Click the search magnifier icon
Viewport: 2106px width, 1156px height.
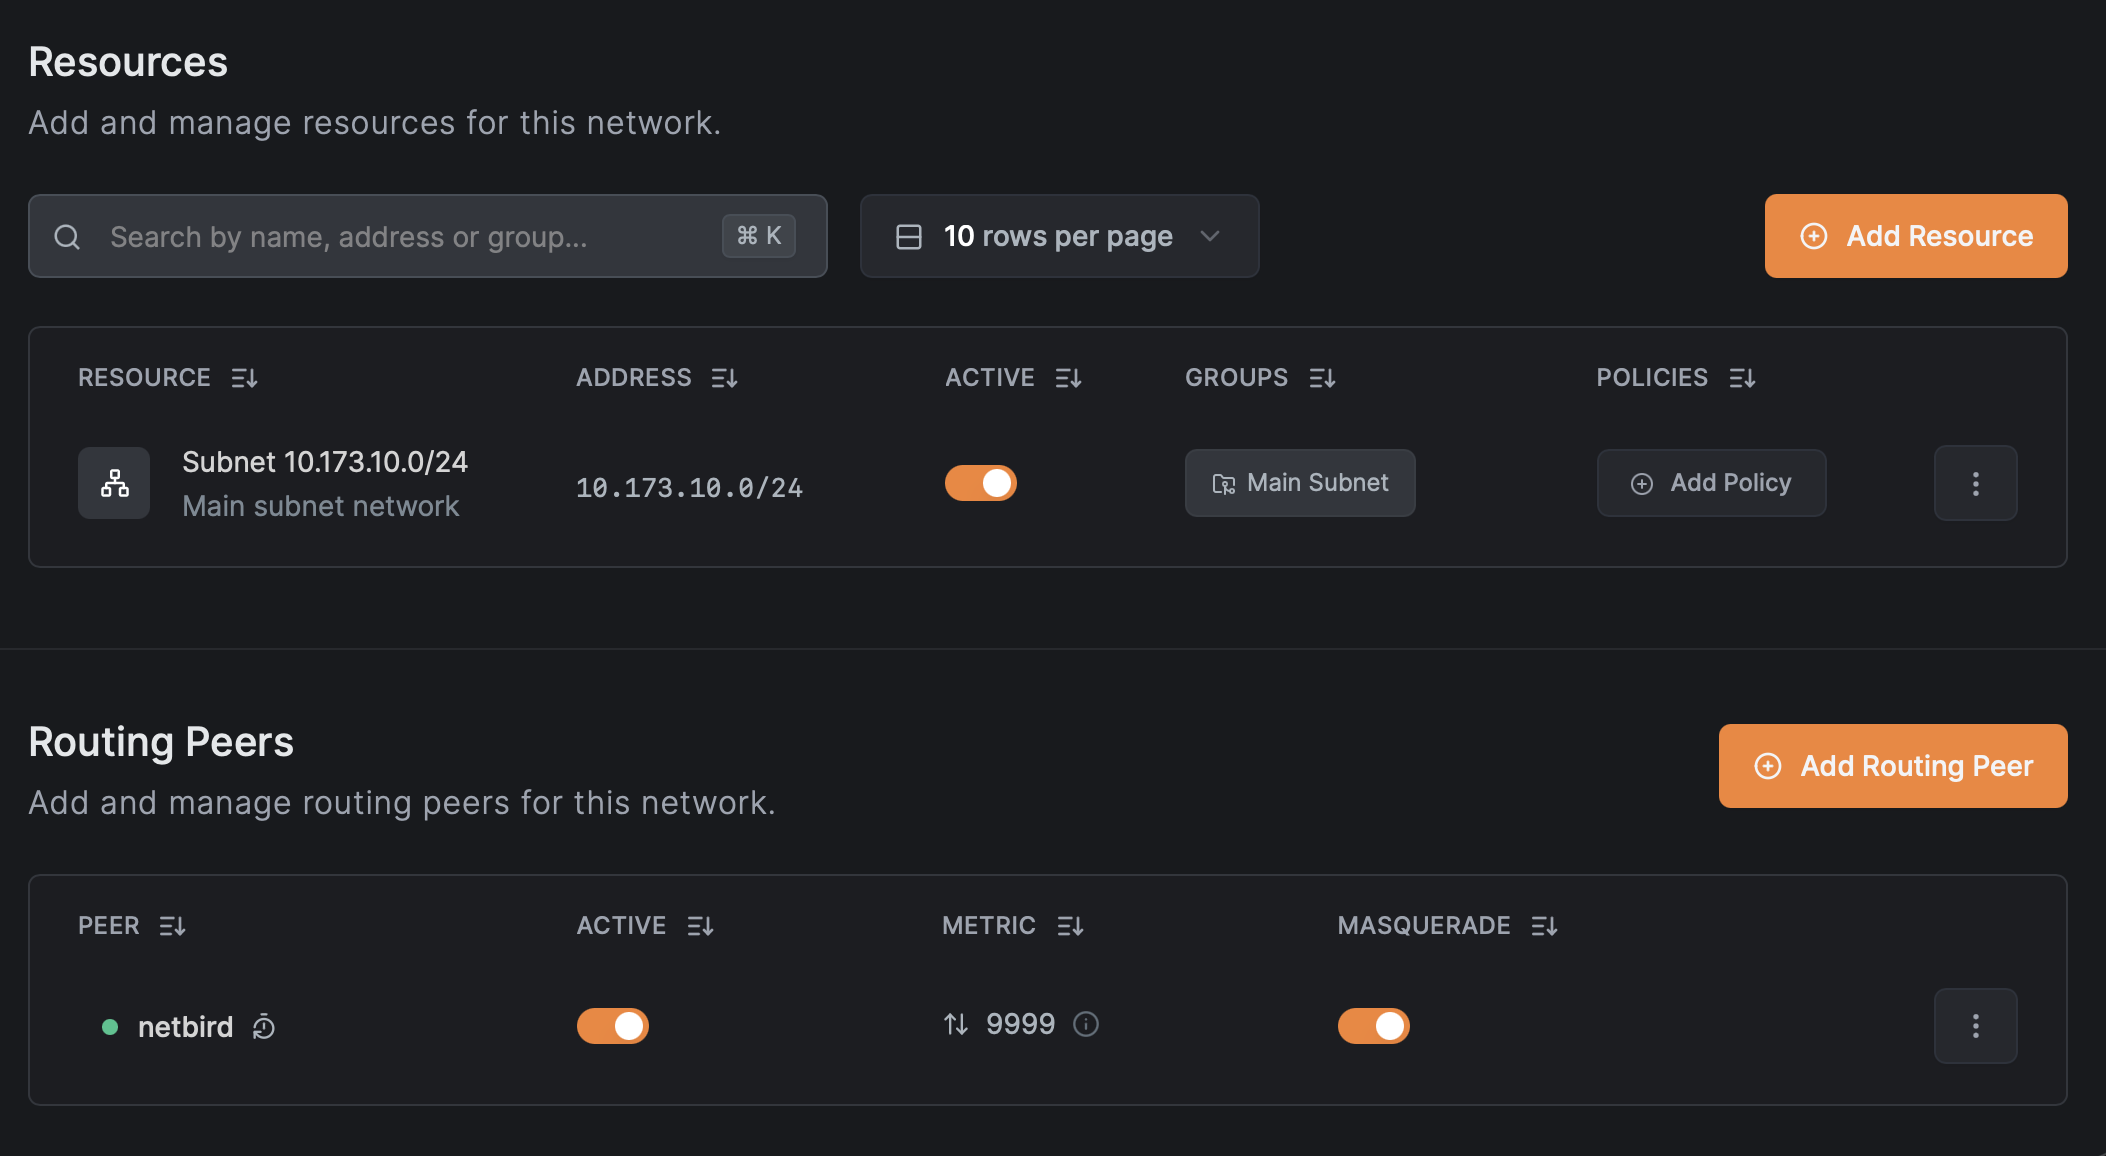67,236
